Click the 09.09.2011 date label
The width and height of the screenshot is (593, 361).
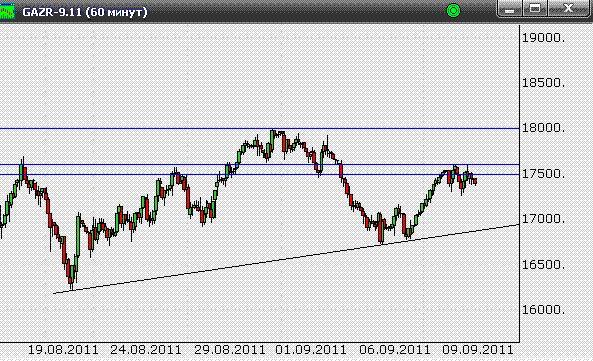tap(478, 350)
